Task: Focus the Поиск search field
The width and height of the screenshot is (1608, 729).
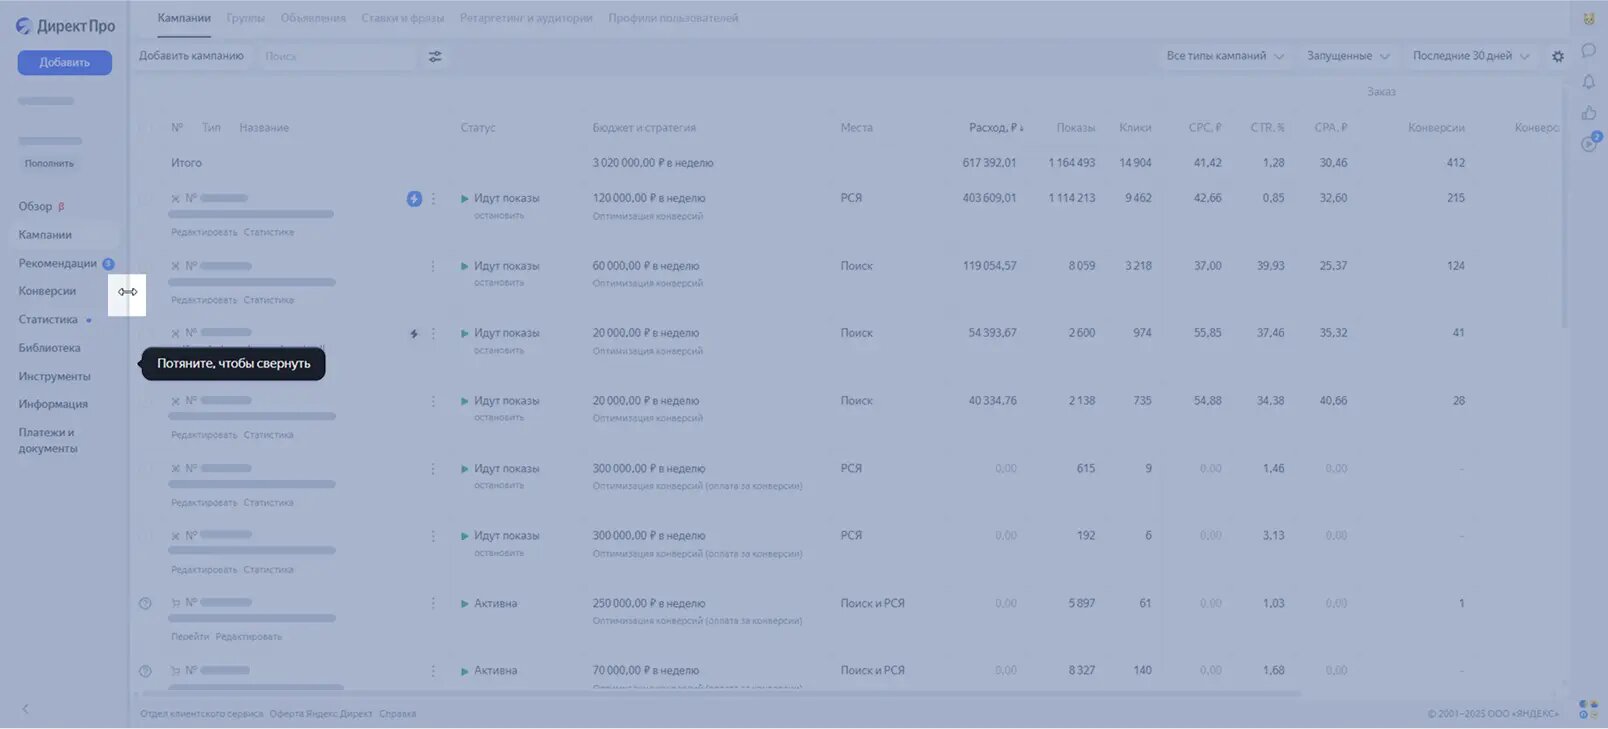Action: [x=337, y=57]
